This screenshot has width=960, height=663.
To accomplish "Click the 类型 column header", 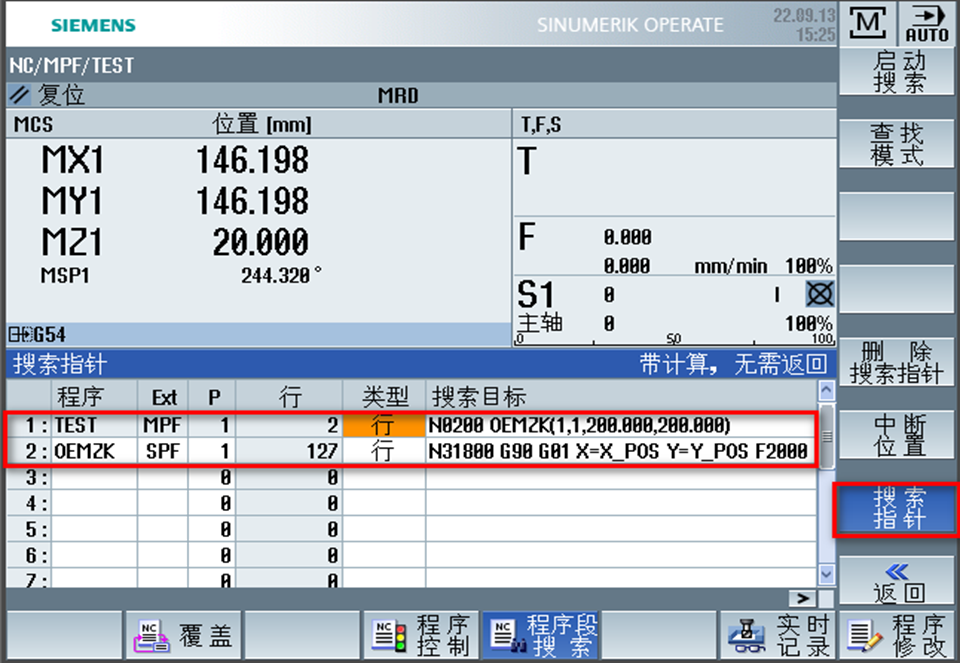I will pos(384,397).
